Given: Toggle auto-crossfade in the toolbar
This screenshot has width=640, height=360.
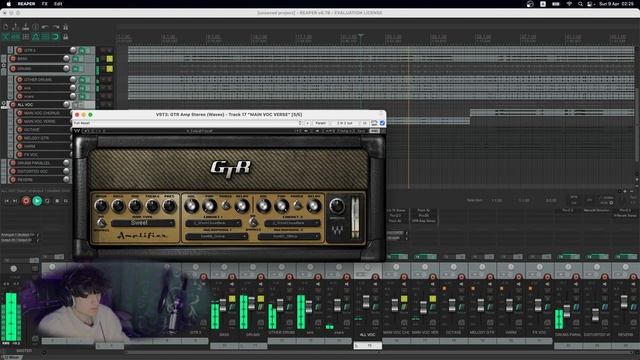Looking at the screenshot, I should tap(6, 37).
